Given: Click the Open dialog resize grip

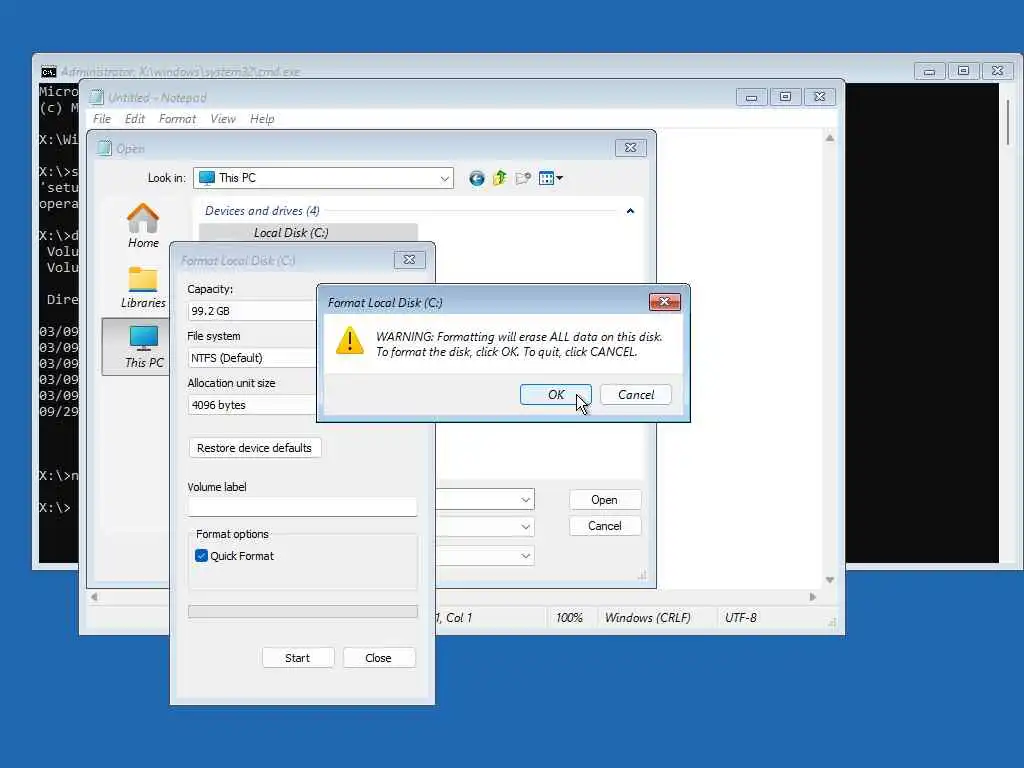Looking at the screenshot, I should click(642, 575).
